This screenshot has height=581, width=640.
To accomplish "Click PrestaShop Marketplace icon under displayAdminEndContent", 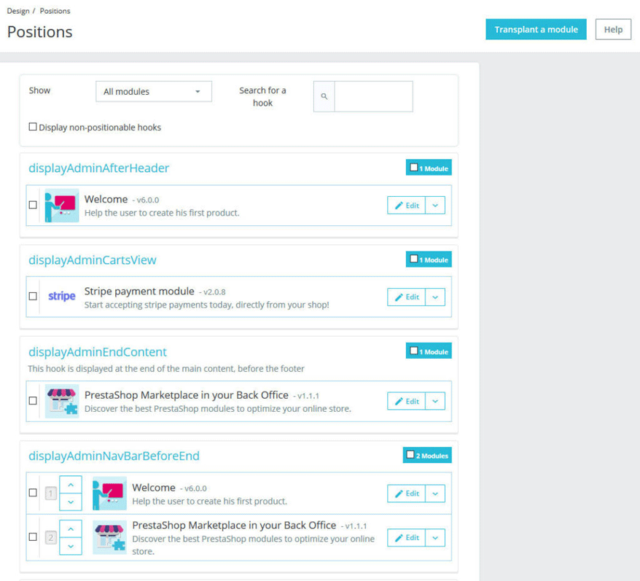I will [61, 400].
